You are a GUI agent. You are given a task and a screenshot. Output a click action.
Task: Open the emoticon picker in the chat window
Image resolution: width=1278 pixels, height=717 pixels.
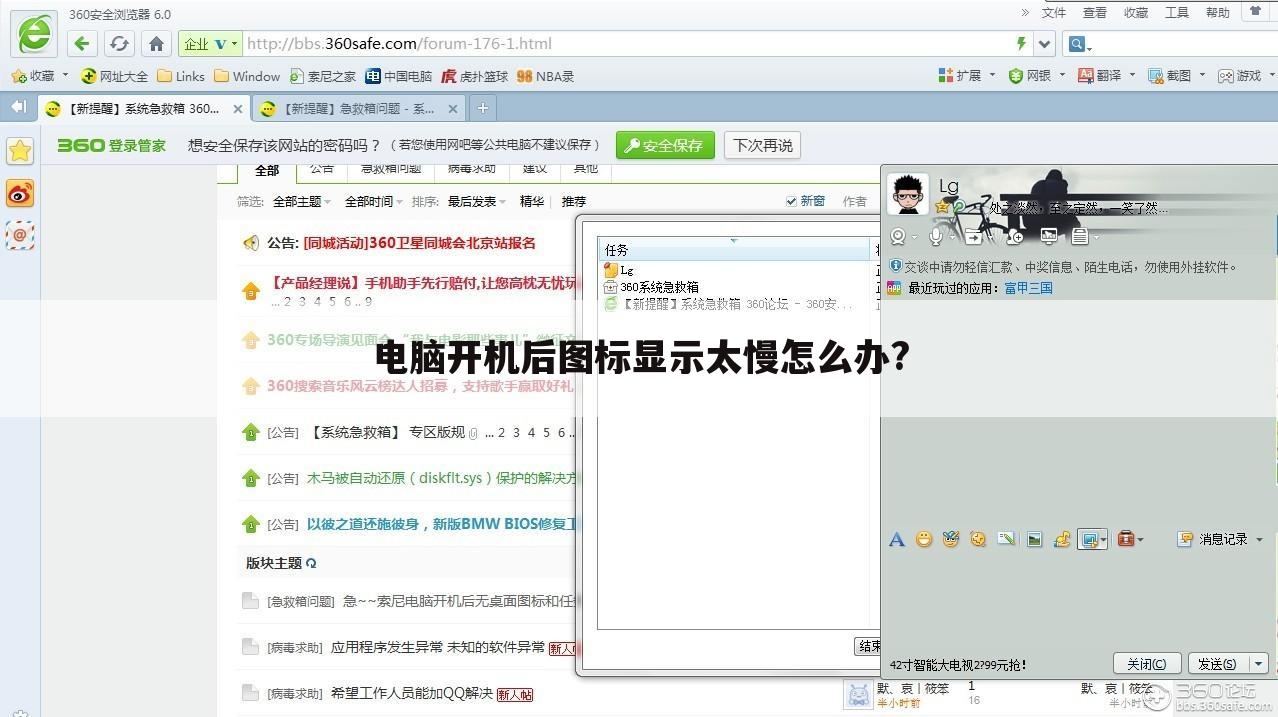click(923, 539)
